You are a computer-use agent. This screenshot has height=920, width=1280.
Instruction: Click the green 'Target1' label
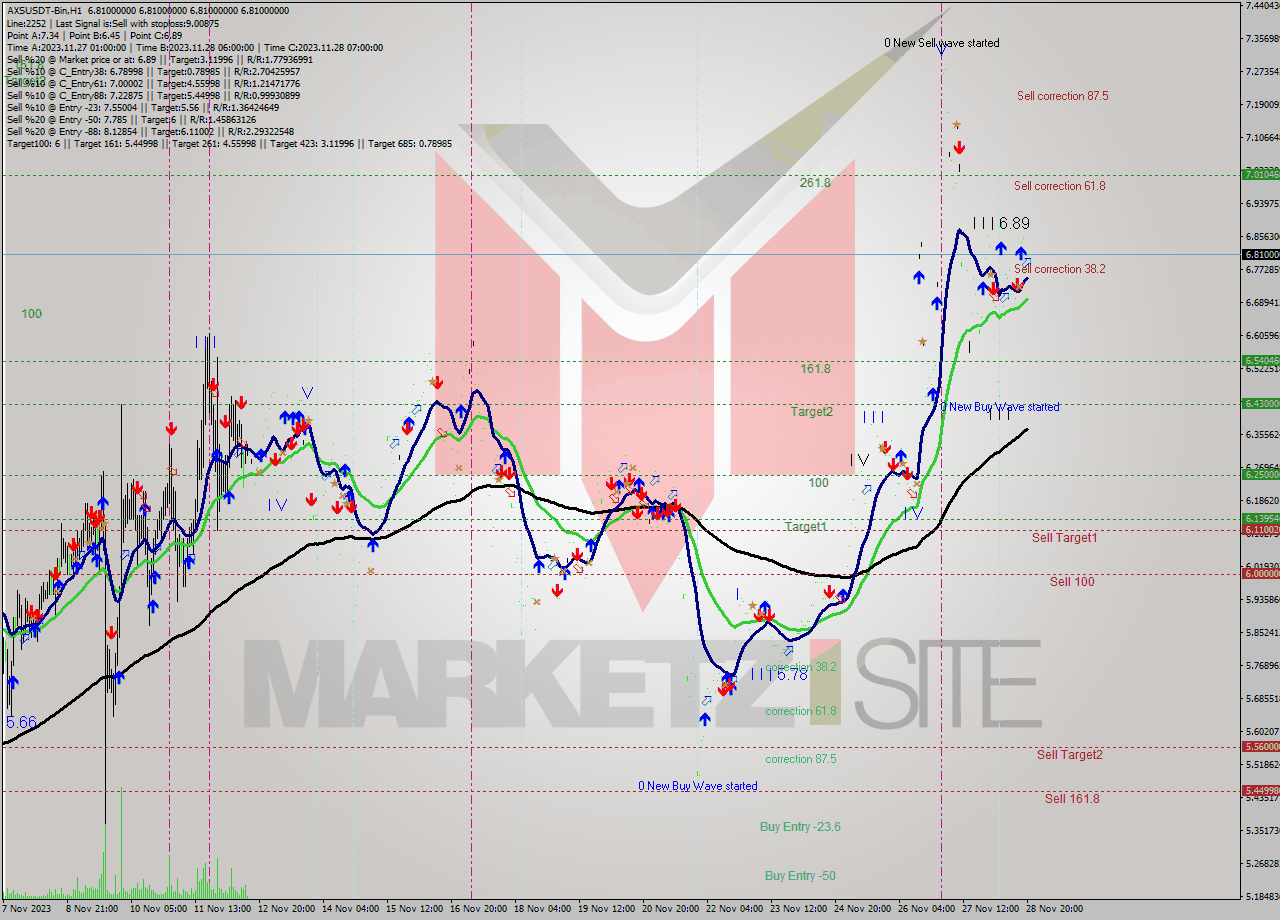point(805,527)
